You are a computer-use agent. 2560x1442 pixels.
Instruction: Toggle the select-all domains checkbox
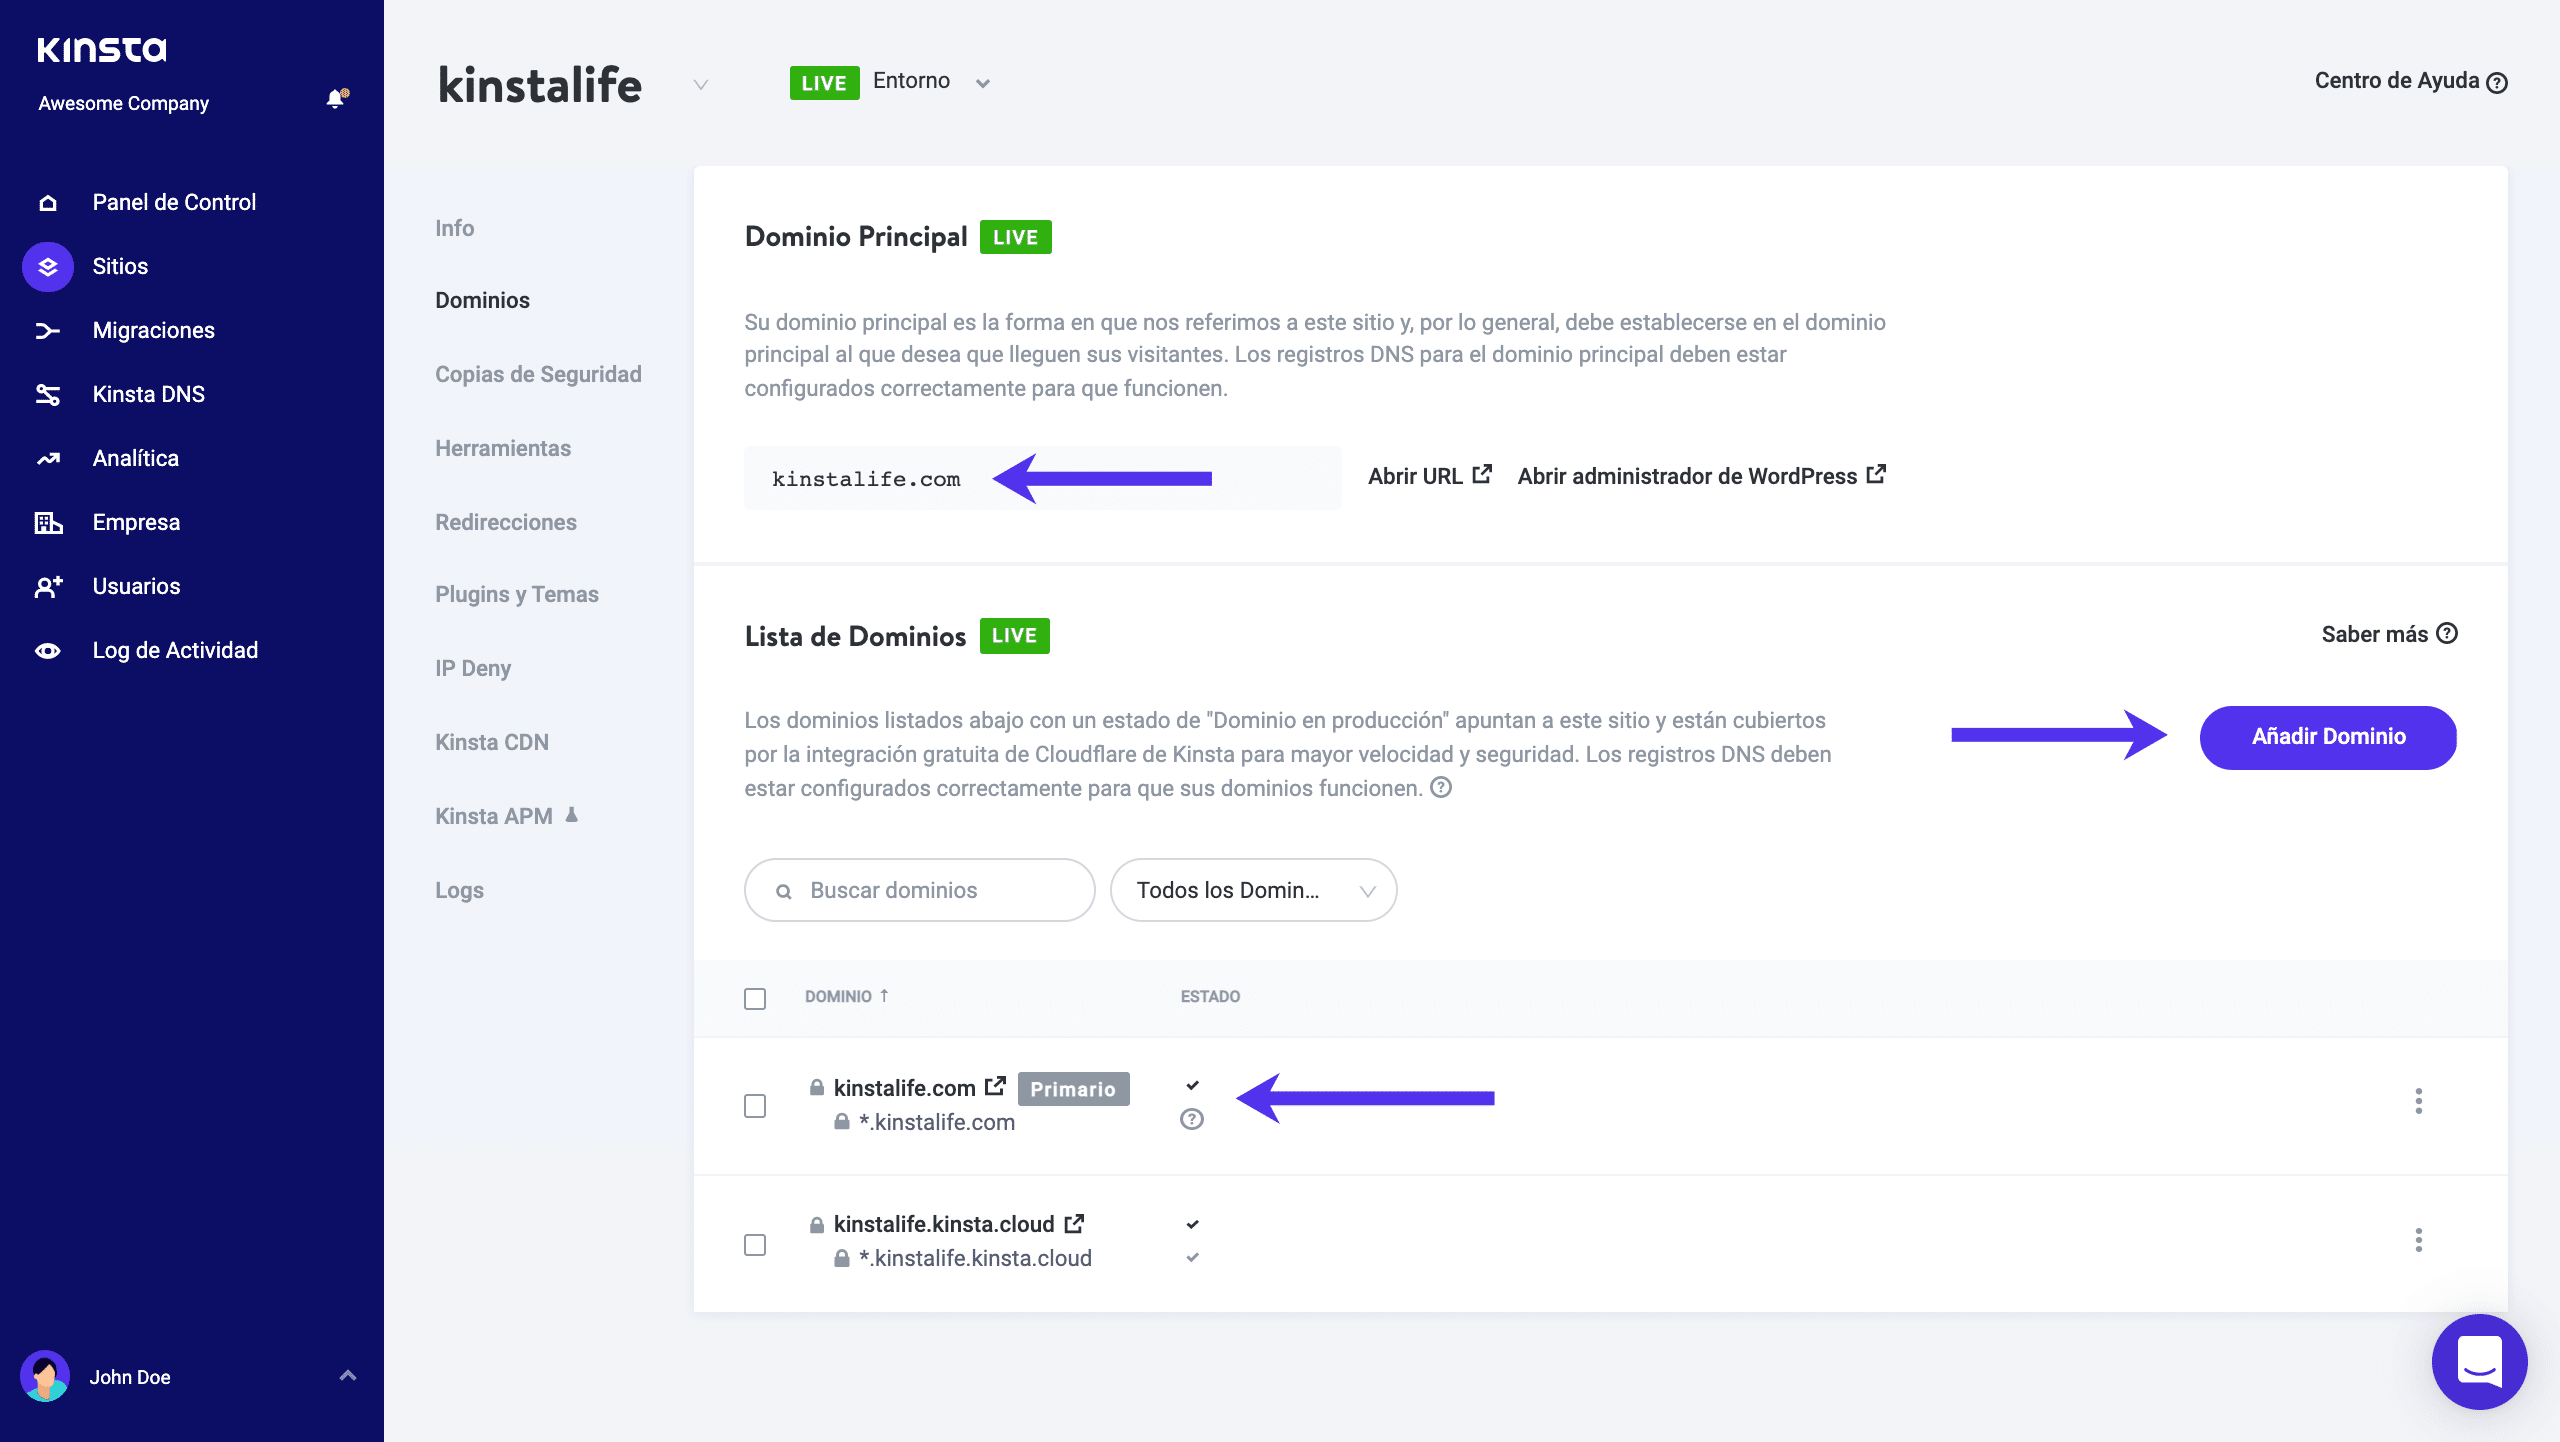[x=755, y=999]
